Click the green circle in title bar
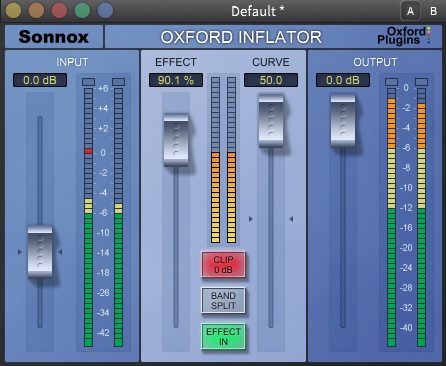 pos(82,10)
